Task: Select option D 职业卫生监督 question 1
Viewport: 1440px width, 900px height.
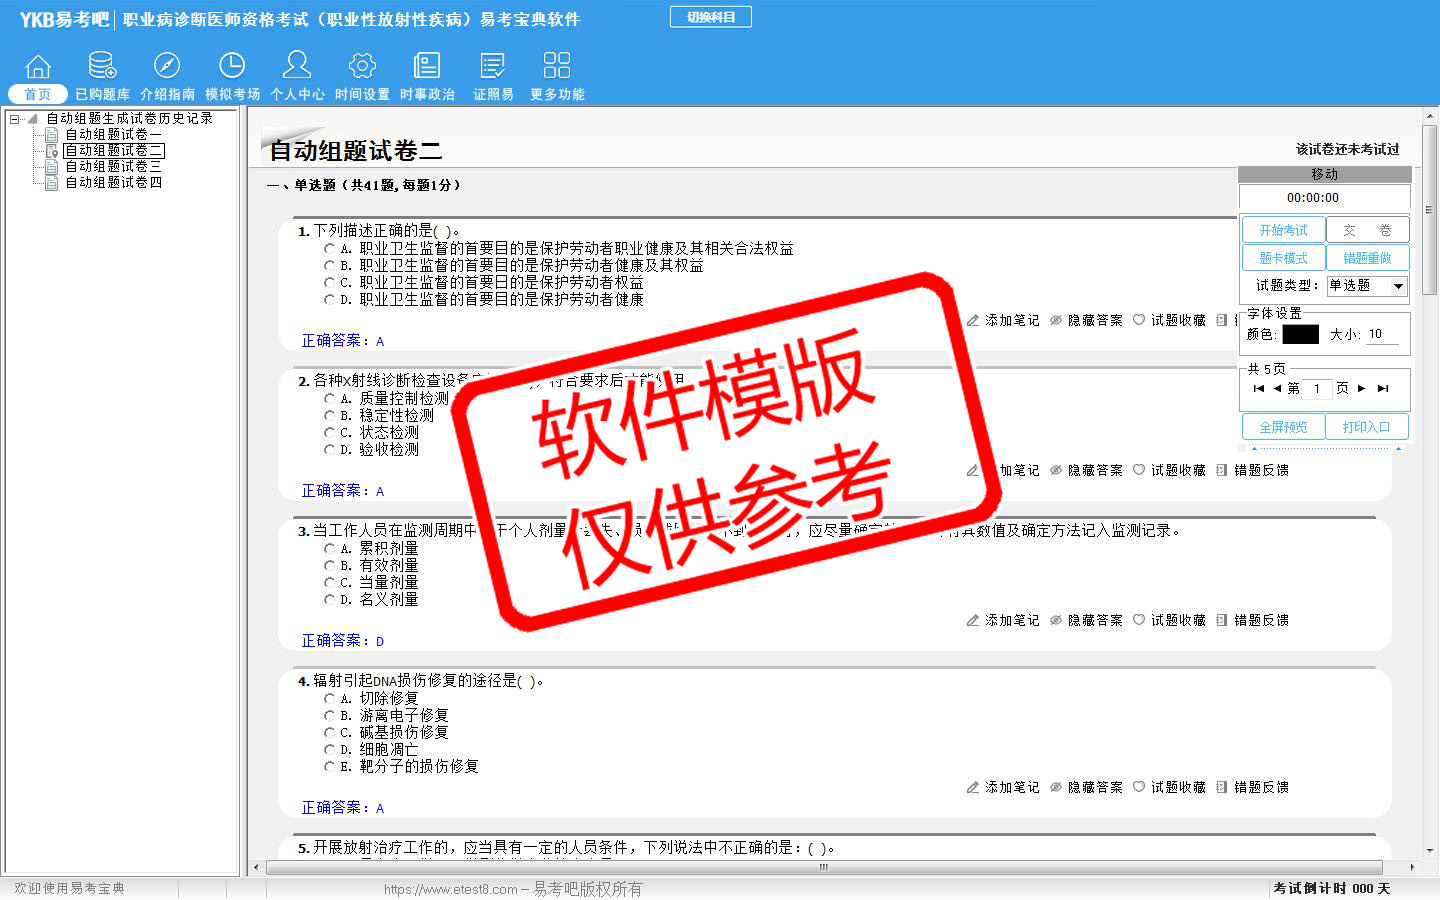Action: 329,299
